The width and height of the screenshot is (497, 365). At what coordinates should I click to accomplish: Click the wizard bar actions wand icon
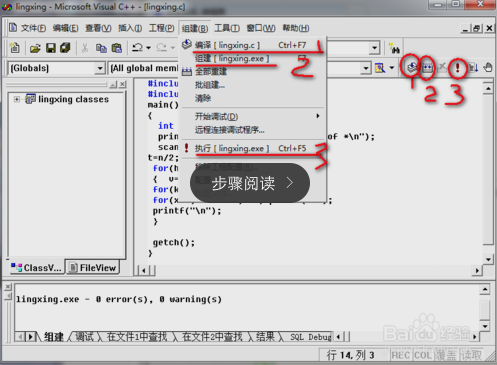pos(380,68)
